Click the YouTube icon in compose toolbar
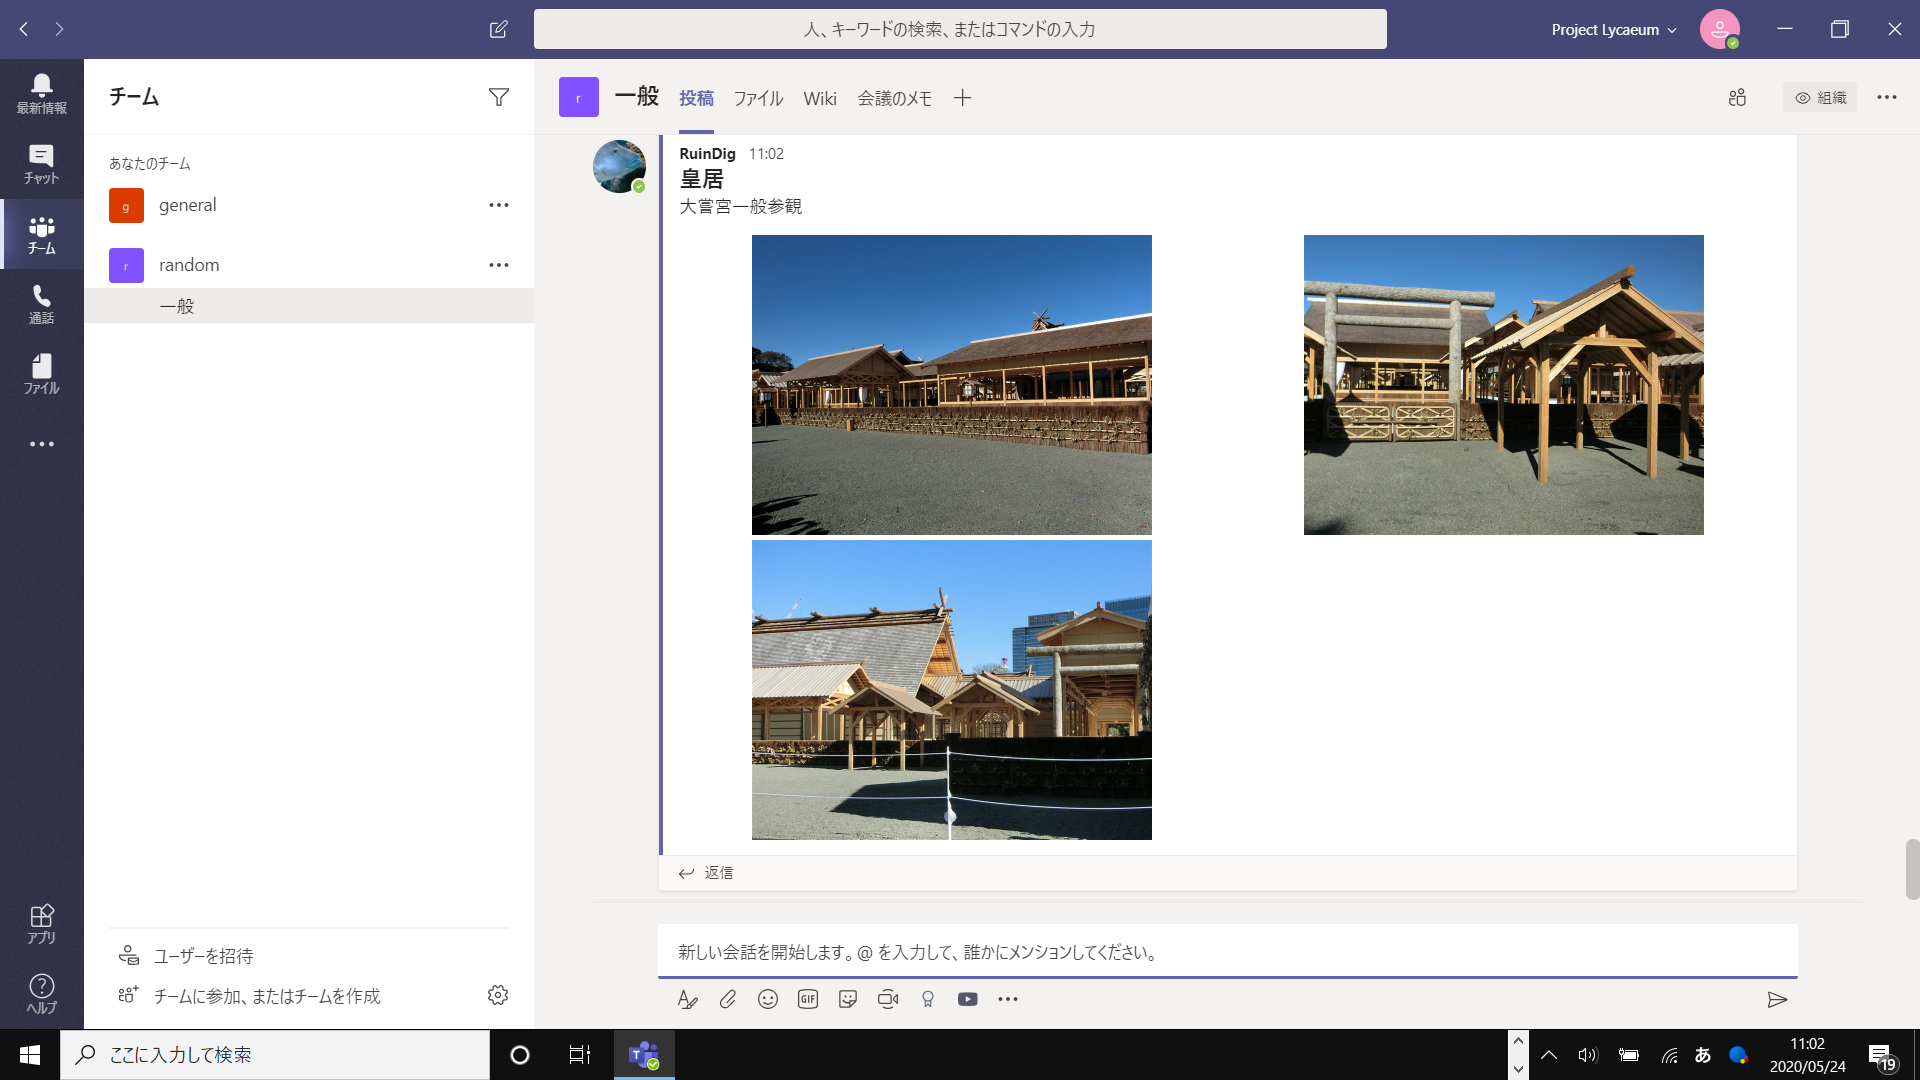The height and width of the screenshot is (1080, 1920). coord(967,999)
